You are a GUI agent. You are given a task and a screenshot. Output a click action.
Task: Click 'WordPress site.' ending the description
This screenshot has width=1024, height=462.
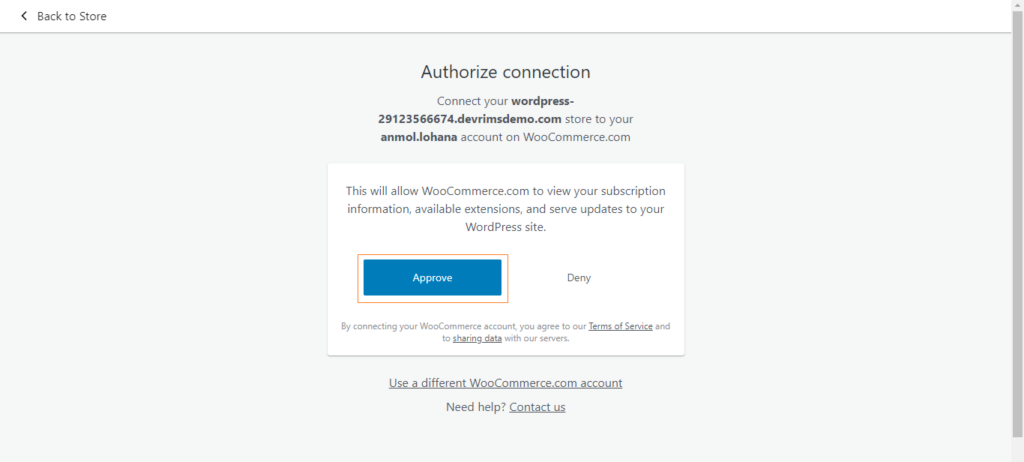[505, 227]
